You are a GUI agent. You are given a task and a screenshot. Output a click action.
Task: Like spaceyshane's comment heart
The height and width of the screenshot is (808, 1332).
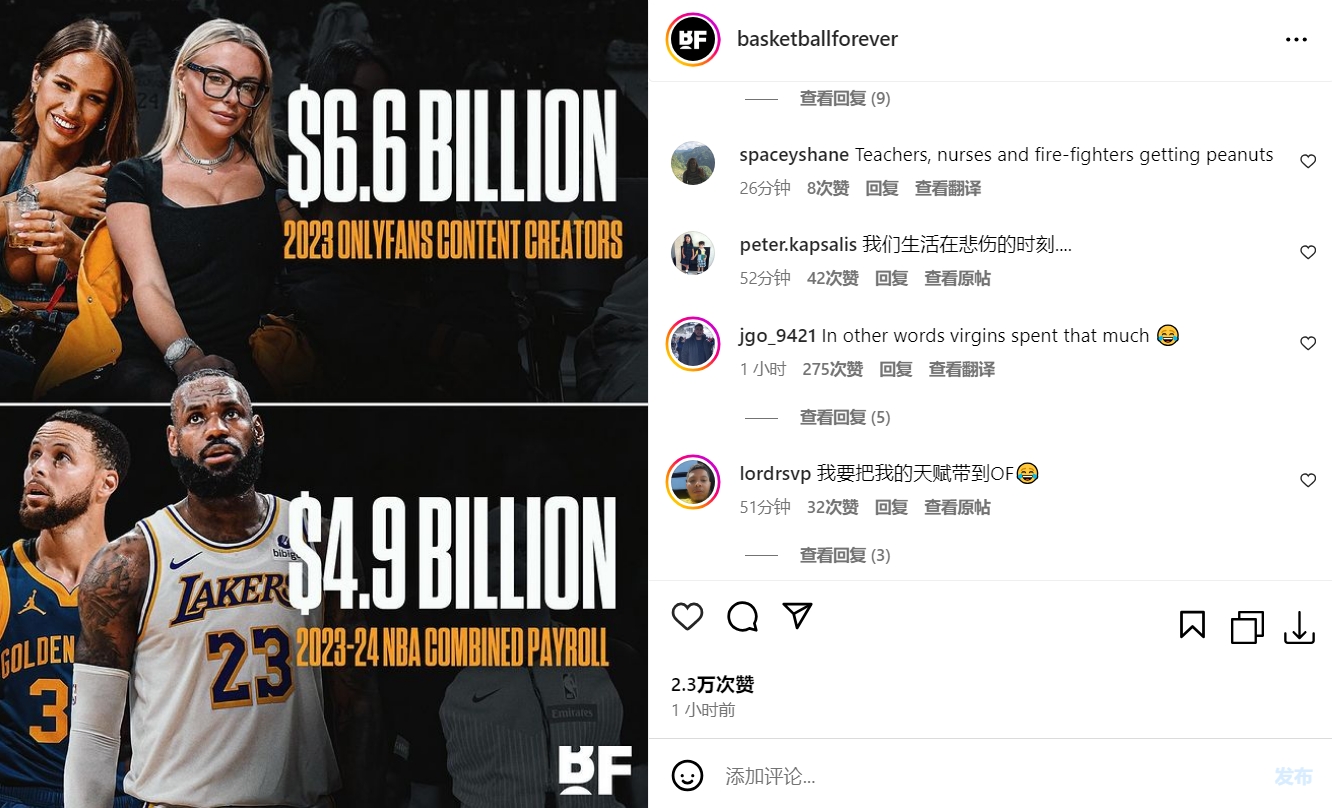(x=1308, y=161)
